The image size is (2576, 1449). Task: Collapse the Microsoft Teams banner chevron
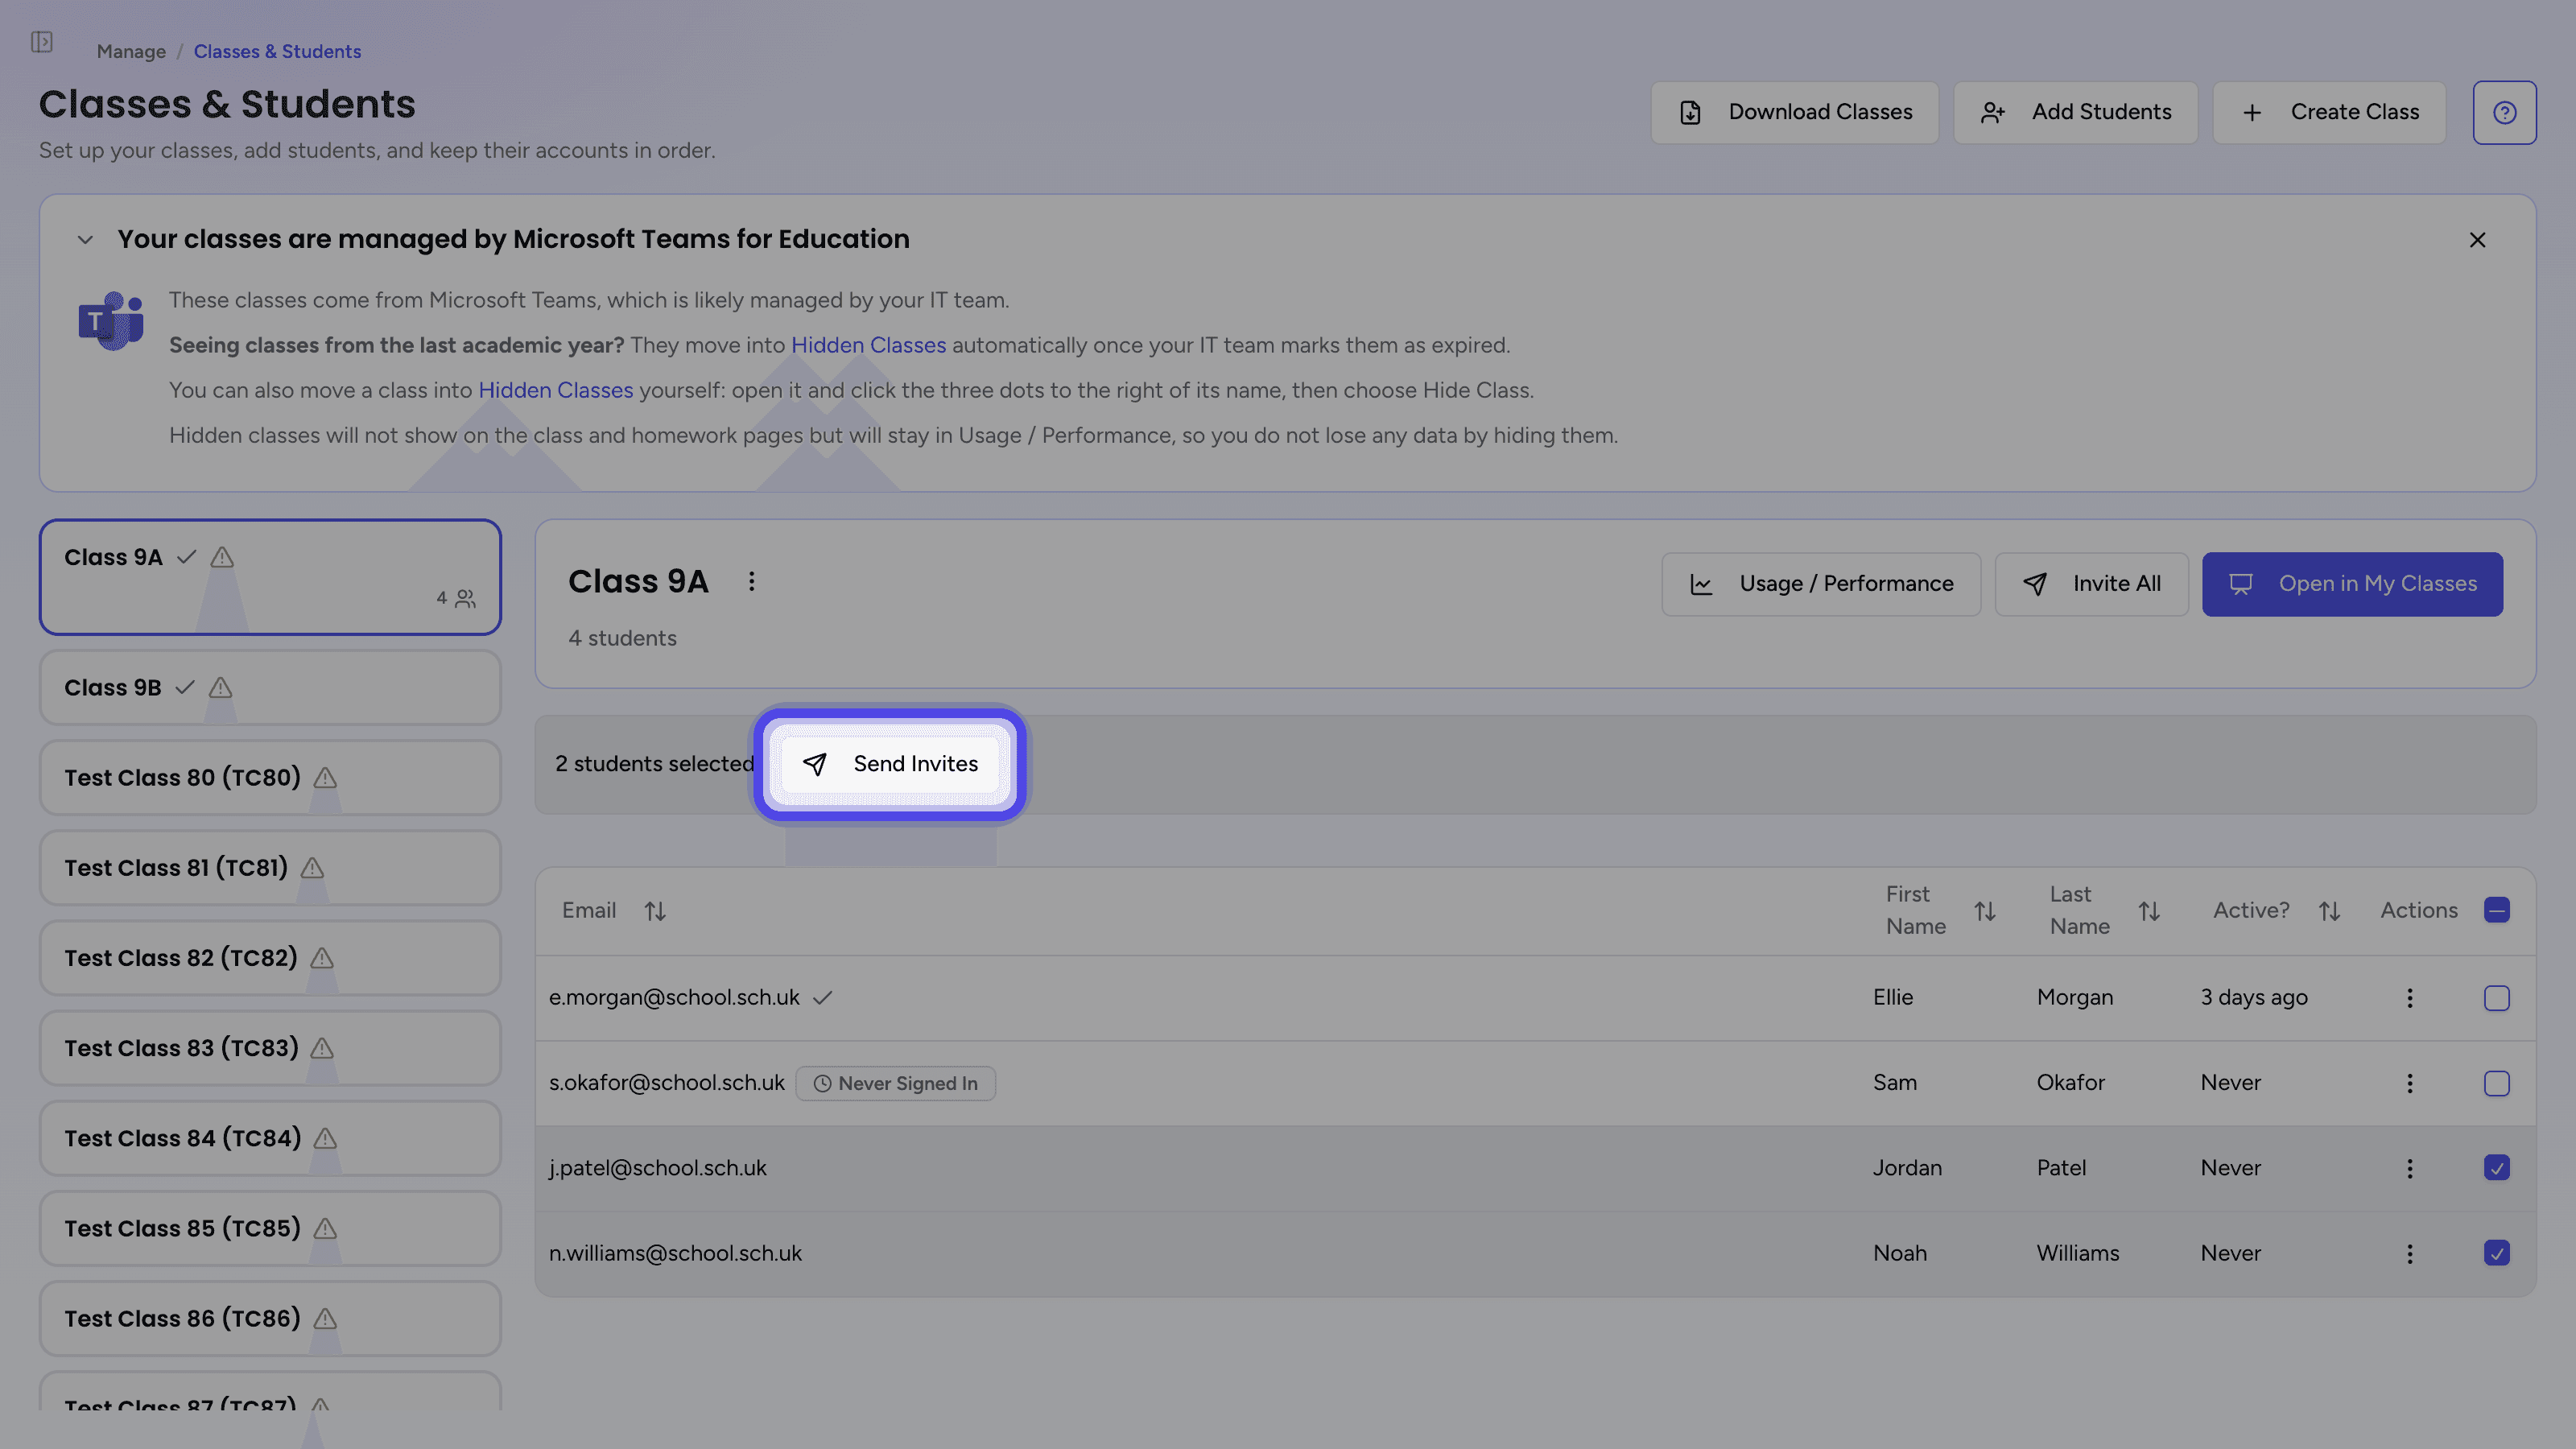(x=85, y=240)
